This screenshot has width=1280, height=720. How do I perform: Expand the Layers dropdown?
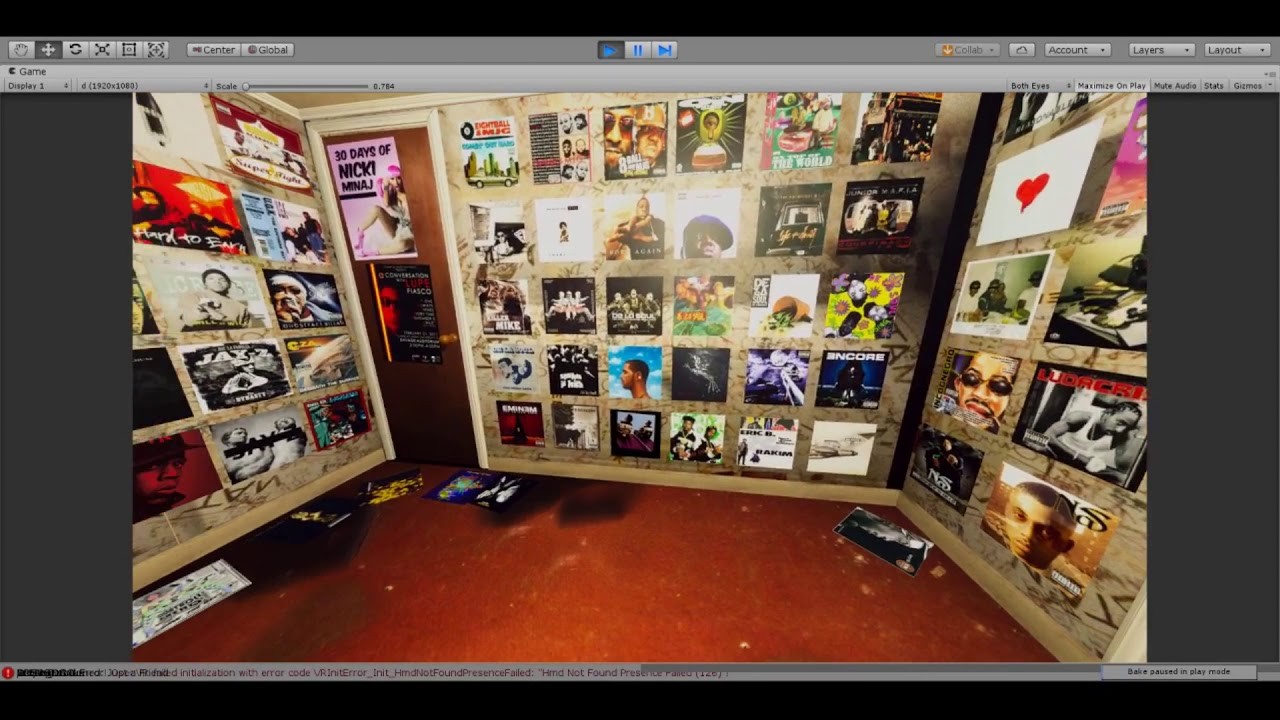tap(1161, 50)
